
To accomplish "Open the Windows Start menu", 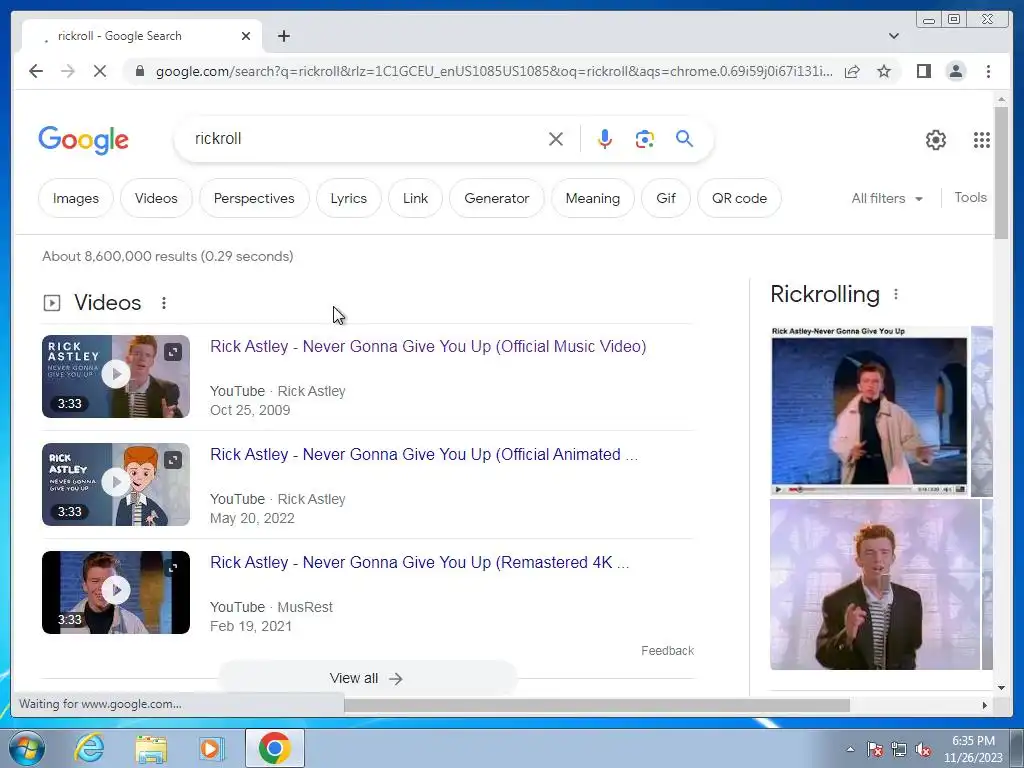I will pos(26,748).
